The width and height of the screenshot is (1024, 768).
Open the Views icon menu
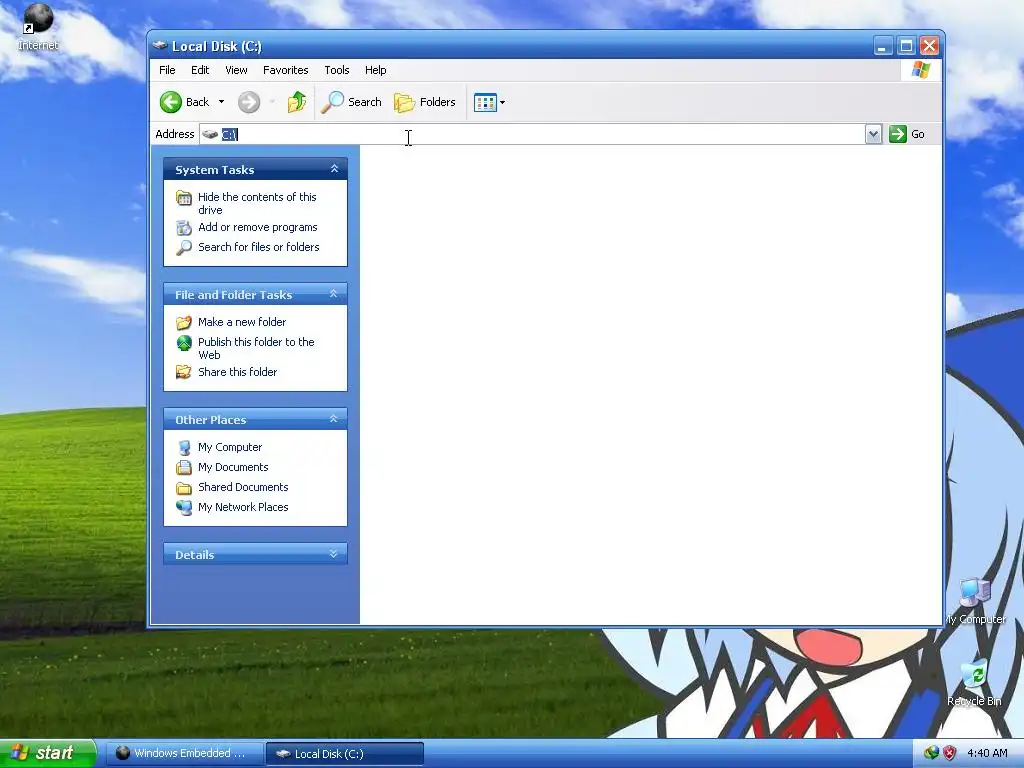[489, 102]
